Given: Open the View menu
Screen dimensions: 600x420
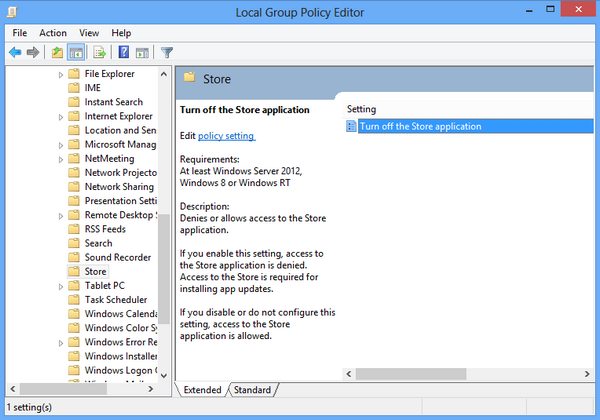Looking at the screenshot, I should click(x=89, y=33).
